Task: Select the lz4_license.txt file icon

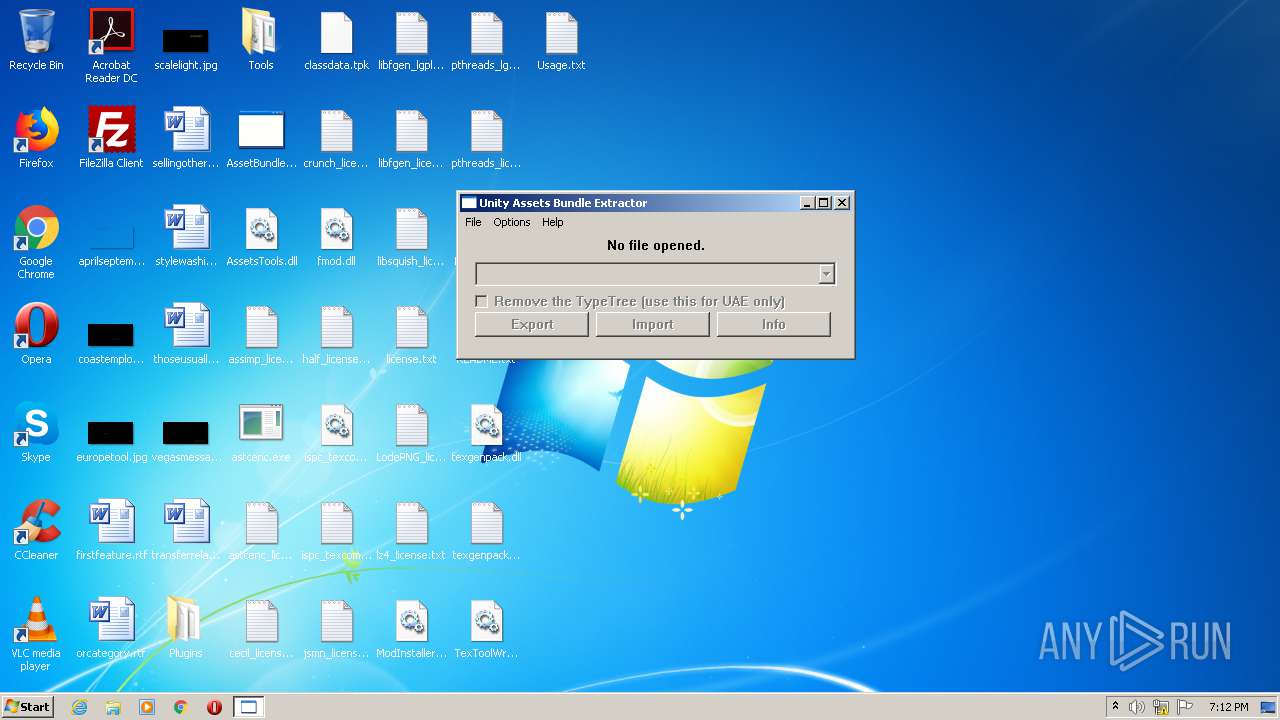Action: point(411,530)
